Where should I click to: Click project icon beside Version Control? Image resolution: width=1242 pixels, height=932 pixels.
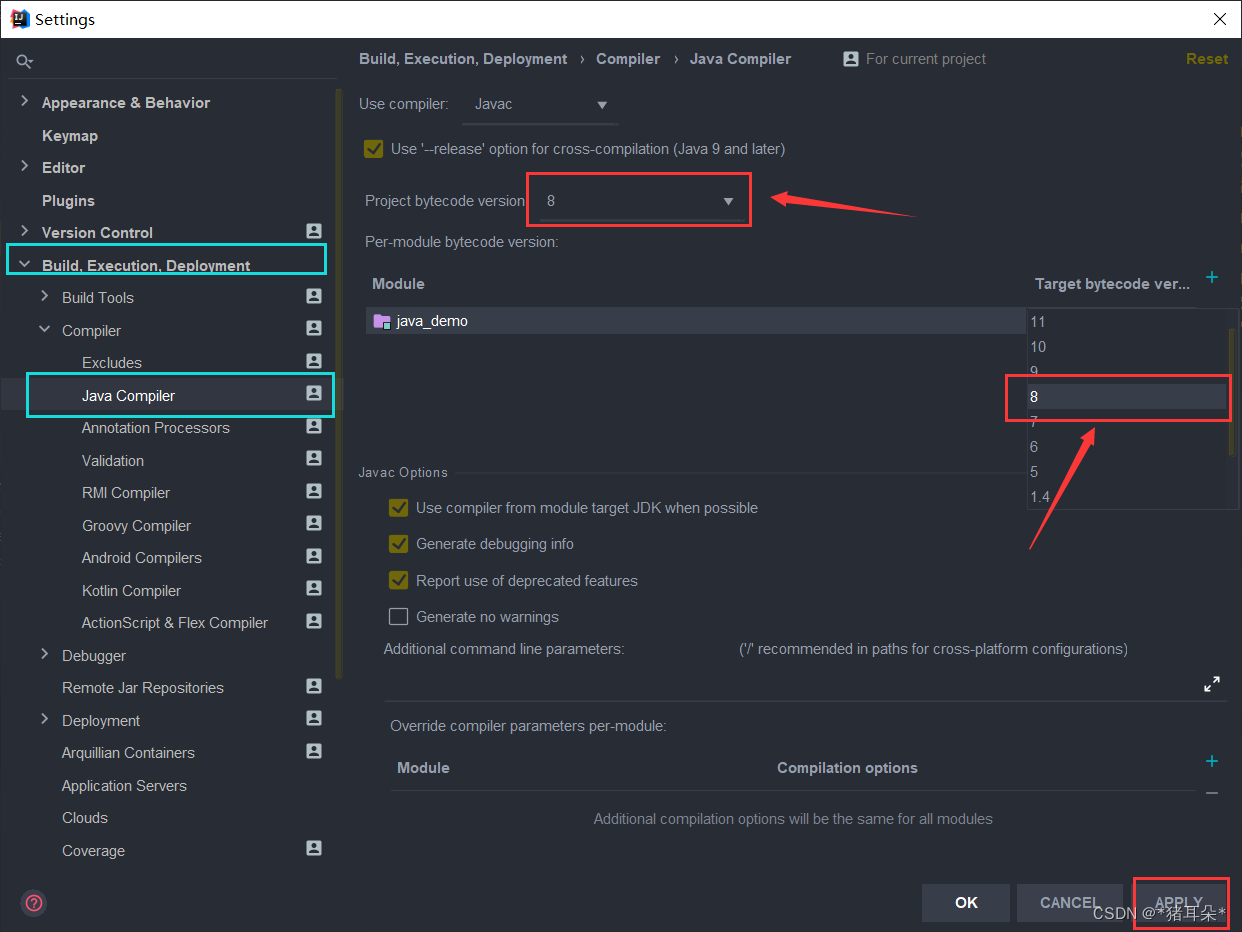coord(314,231)
